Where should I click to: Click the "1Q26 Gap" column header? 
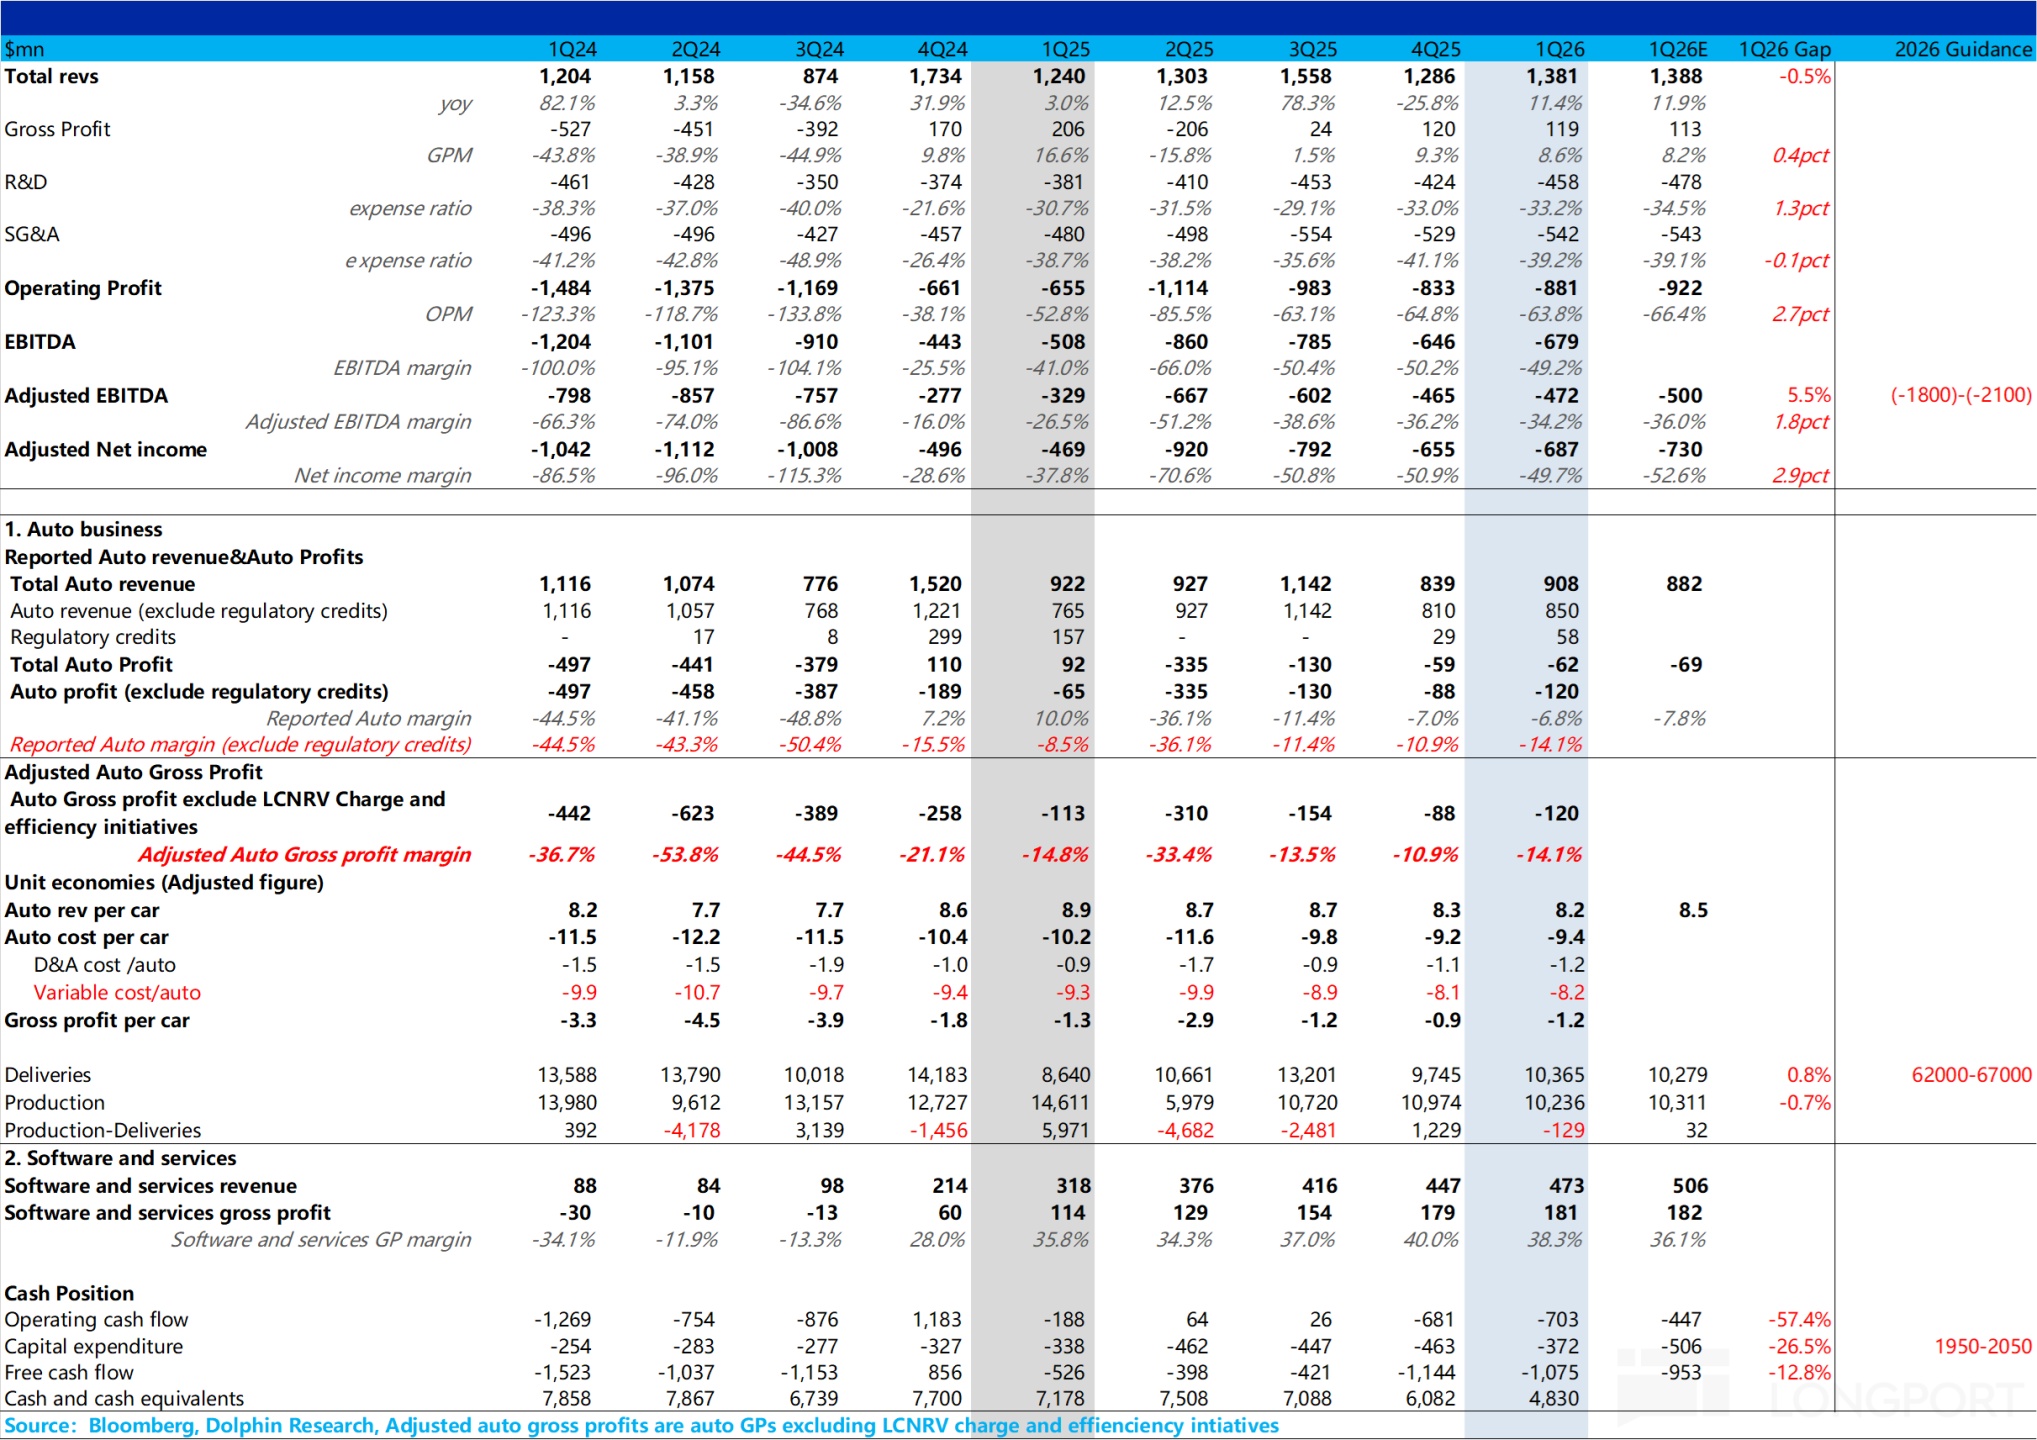tap(1785, 49)
